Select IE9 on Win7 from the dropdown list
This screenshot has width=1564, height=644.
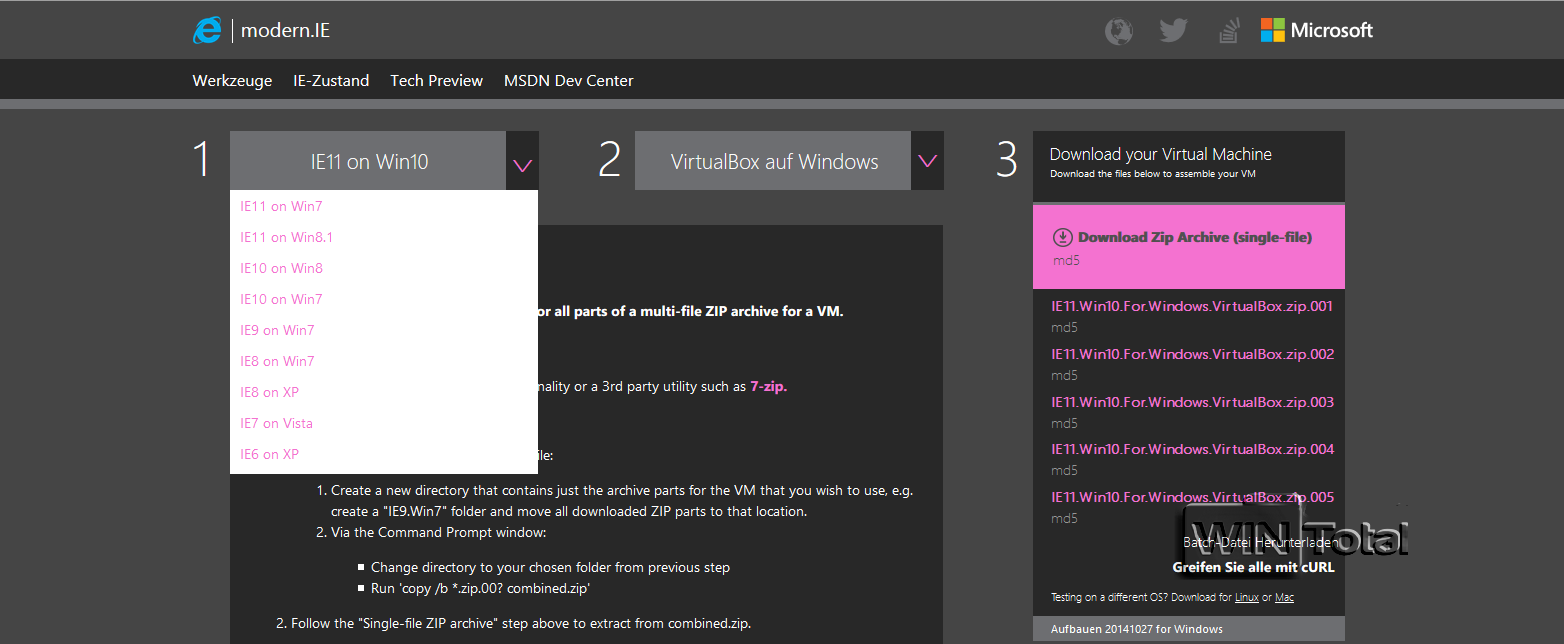pos(277,329)
